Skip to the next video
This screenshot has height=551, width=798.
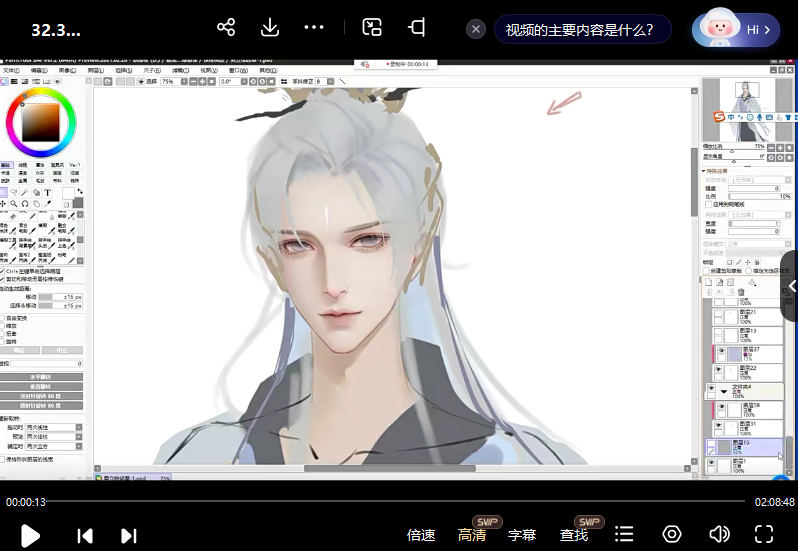(128, 536)
